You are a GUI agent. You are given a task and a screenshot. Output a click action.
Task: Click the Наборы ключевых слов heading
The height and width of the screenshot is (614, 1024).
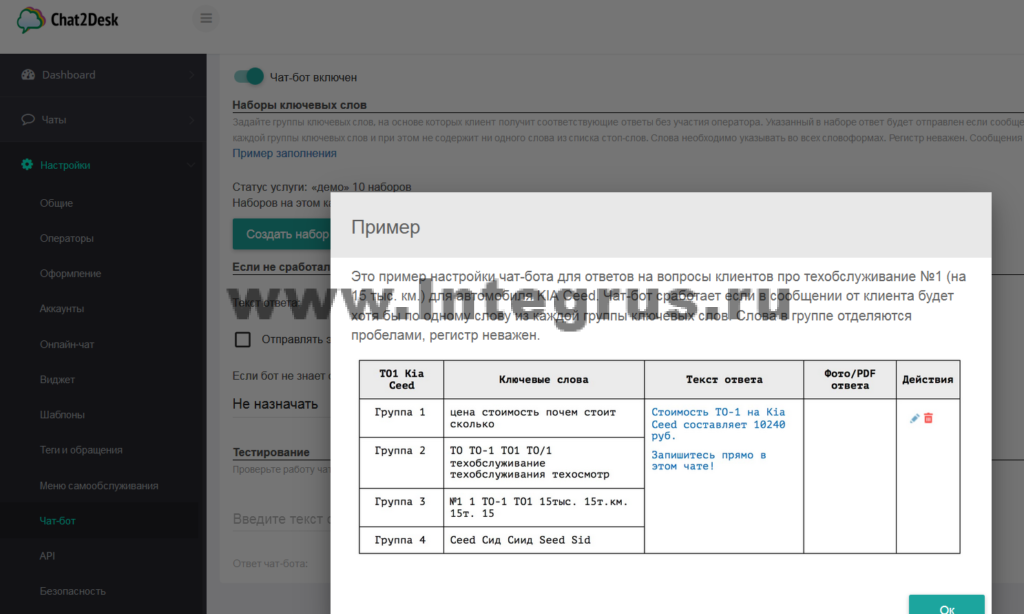pyautogui.click(x=299, y=105)
